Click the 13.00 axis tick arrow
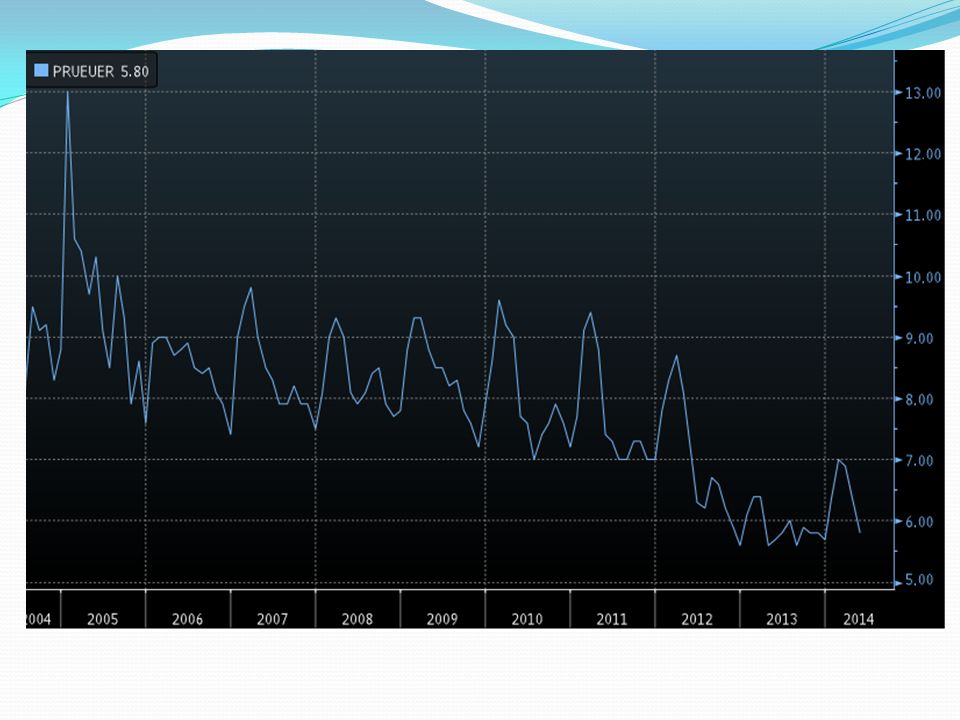This screenshot has width=960, height=720. coord(899,93)
